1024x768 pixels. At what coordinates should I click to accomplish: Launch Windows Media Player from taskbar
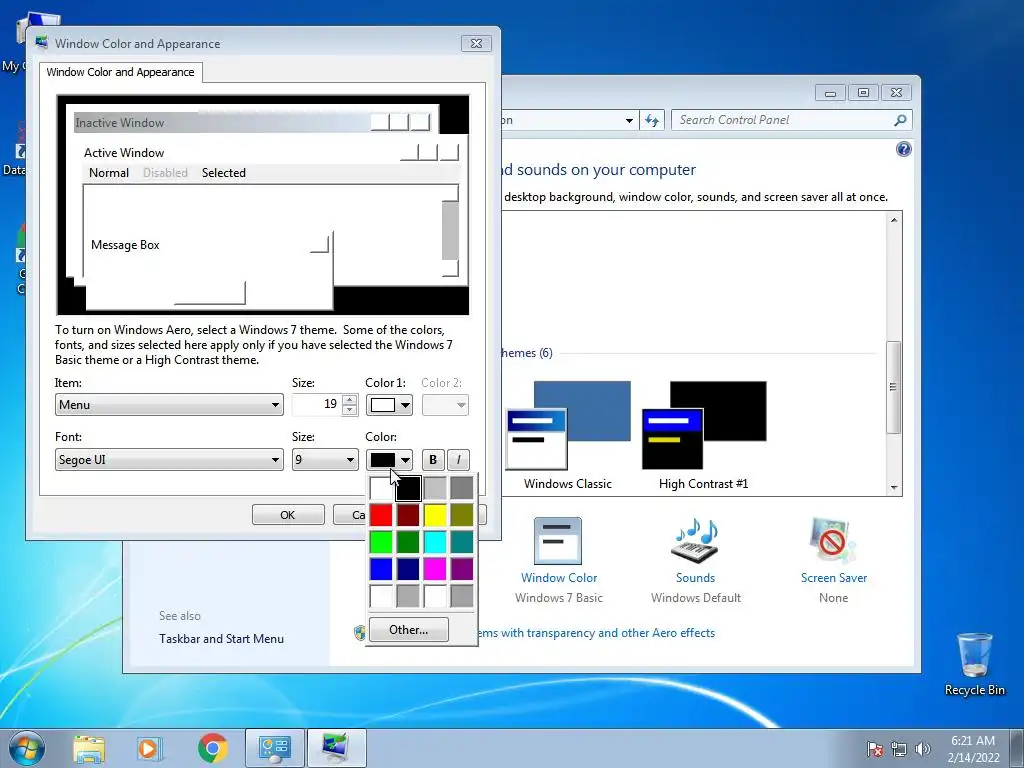click(148, 749)
